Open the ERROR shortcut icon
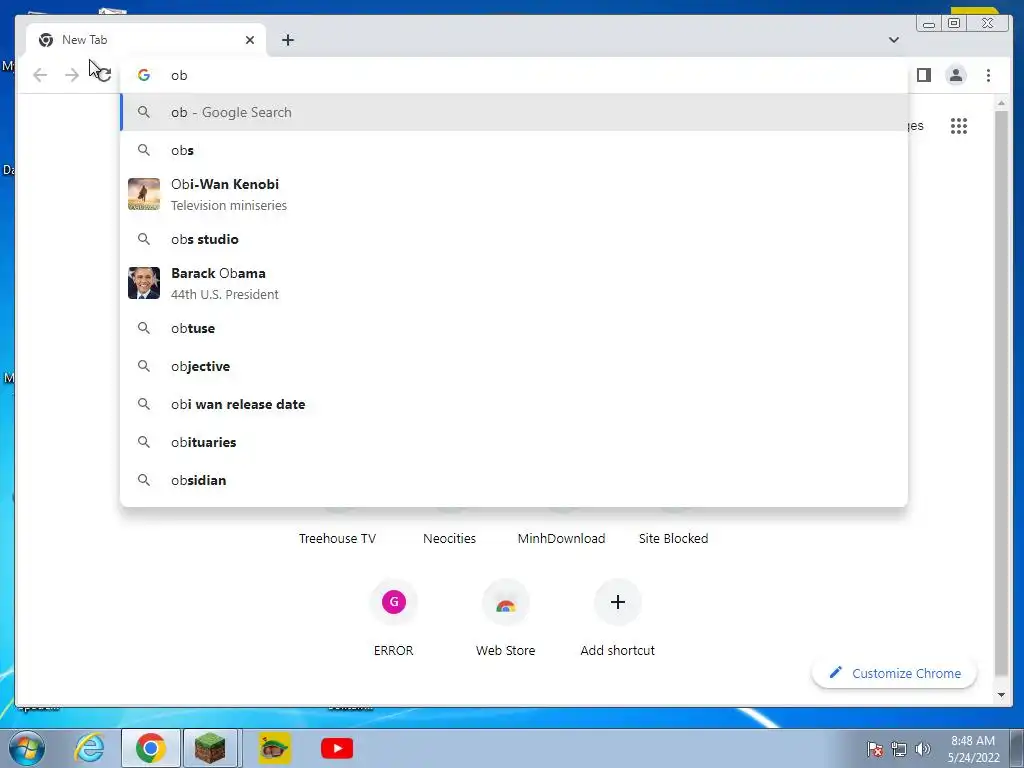This screenshot has width=1024, height=768. tap(394, 601)
